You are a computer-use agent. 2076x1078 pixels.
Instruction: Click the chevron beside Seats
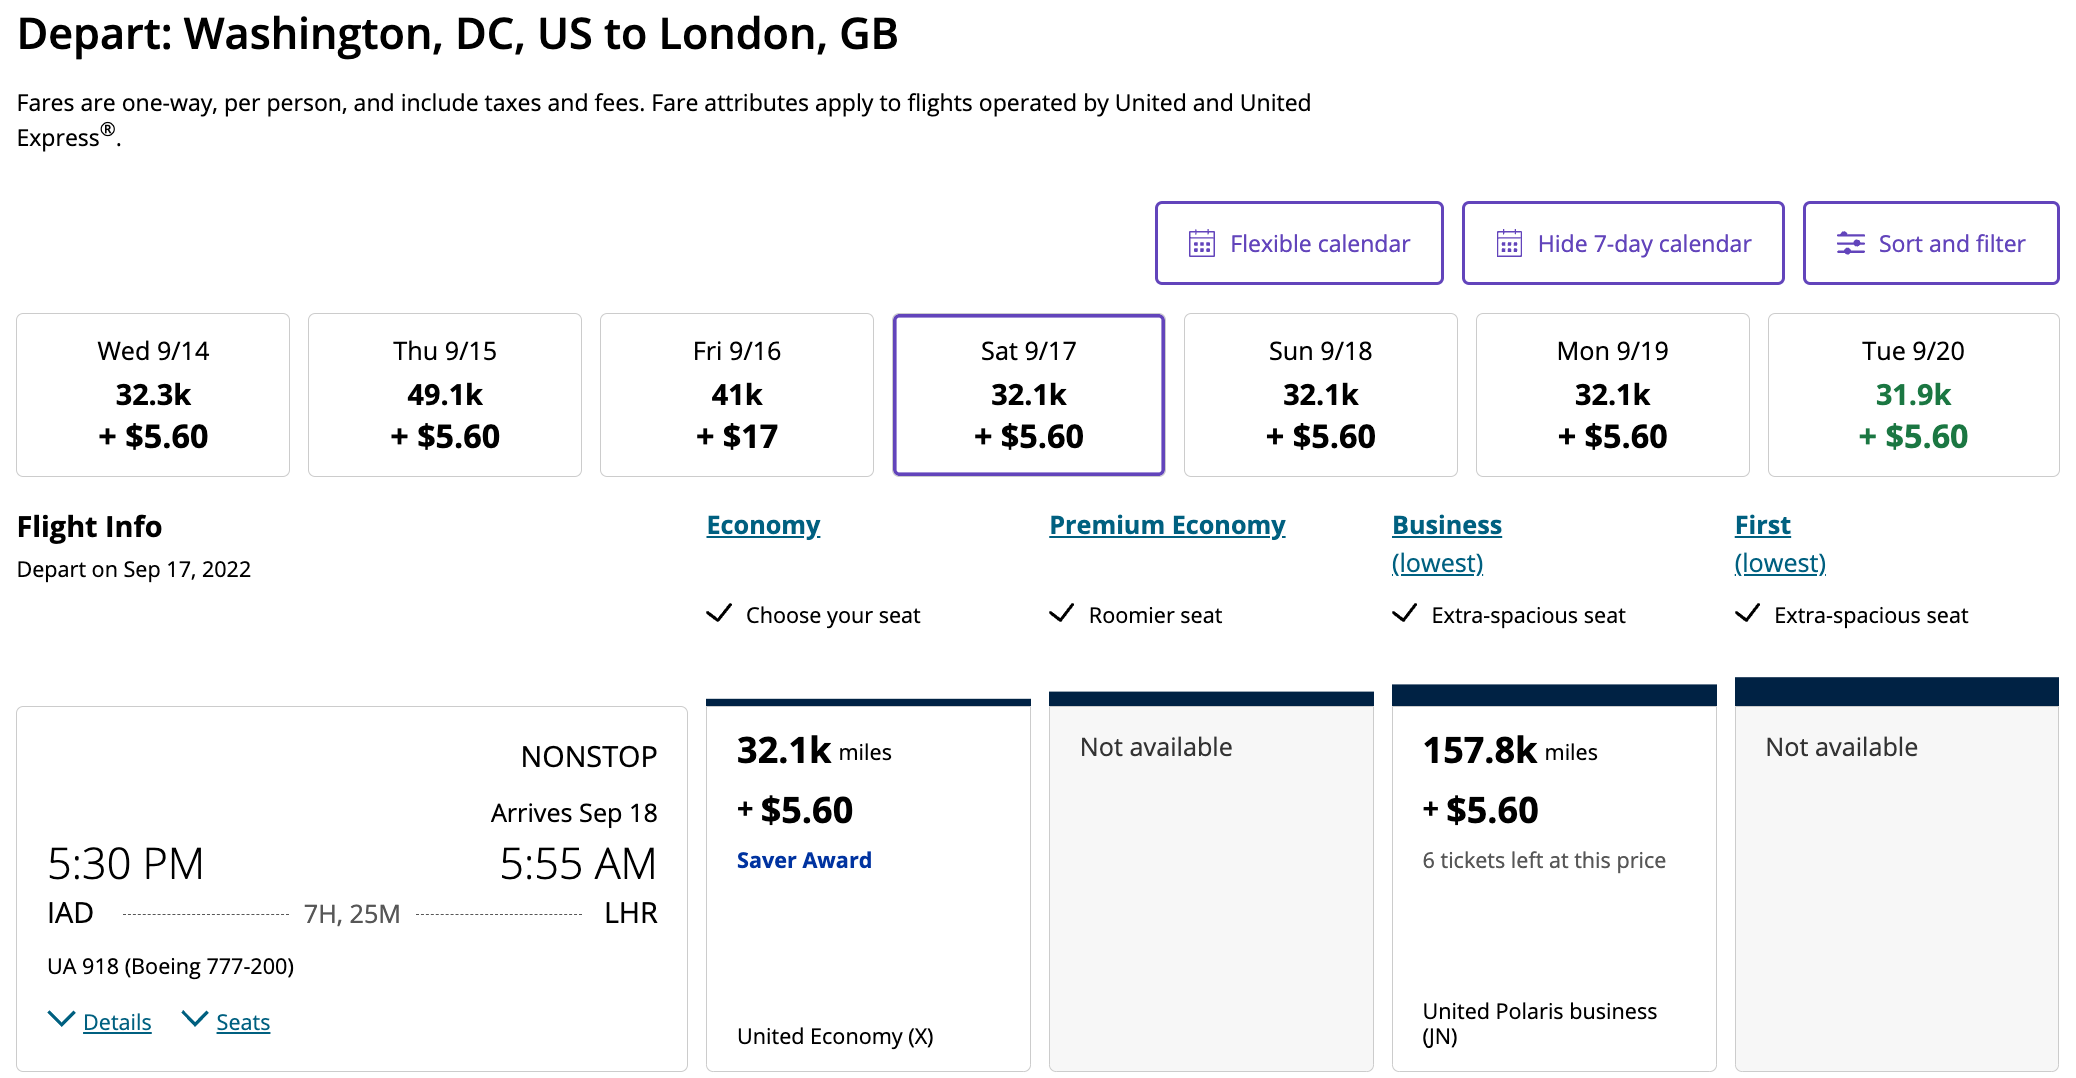[x=194, y=1020]
